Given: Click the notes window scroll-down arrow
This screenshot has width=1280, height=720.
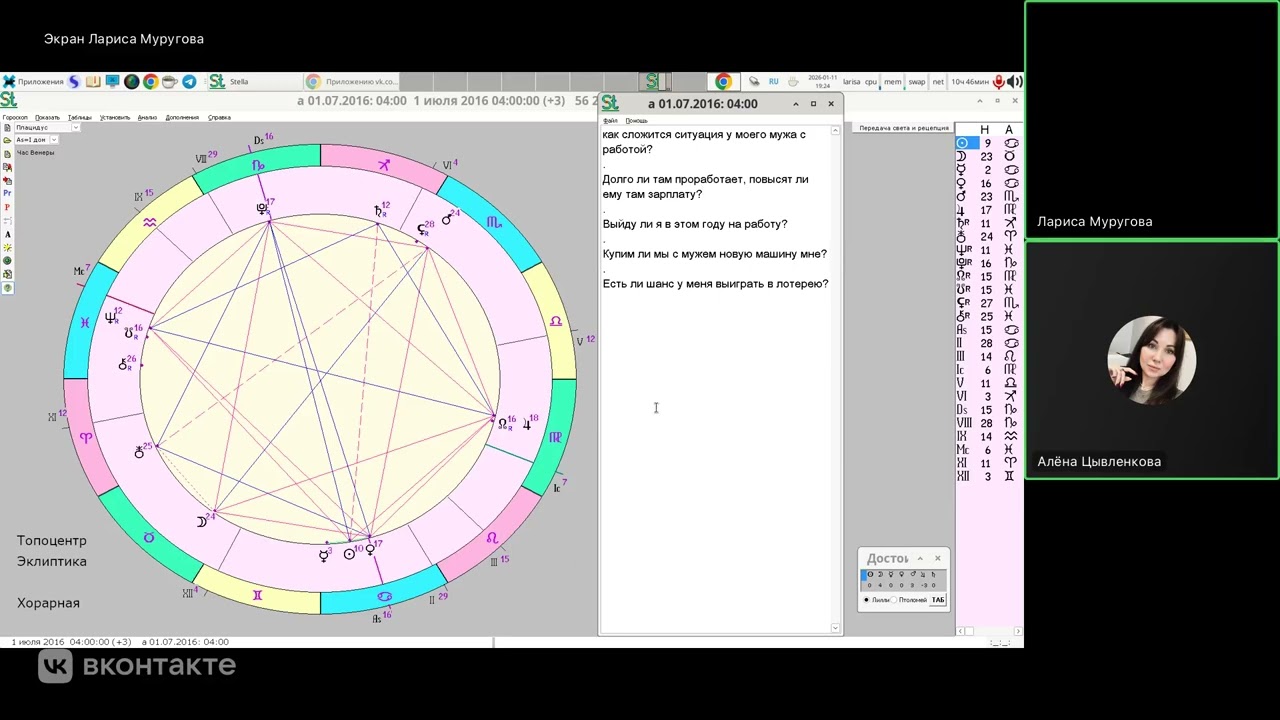Looking at the screenshot, I should coord(835,628).
